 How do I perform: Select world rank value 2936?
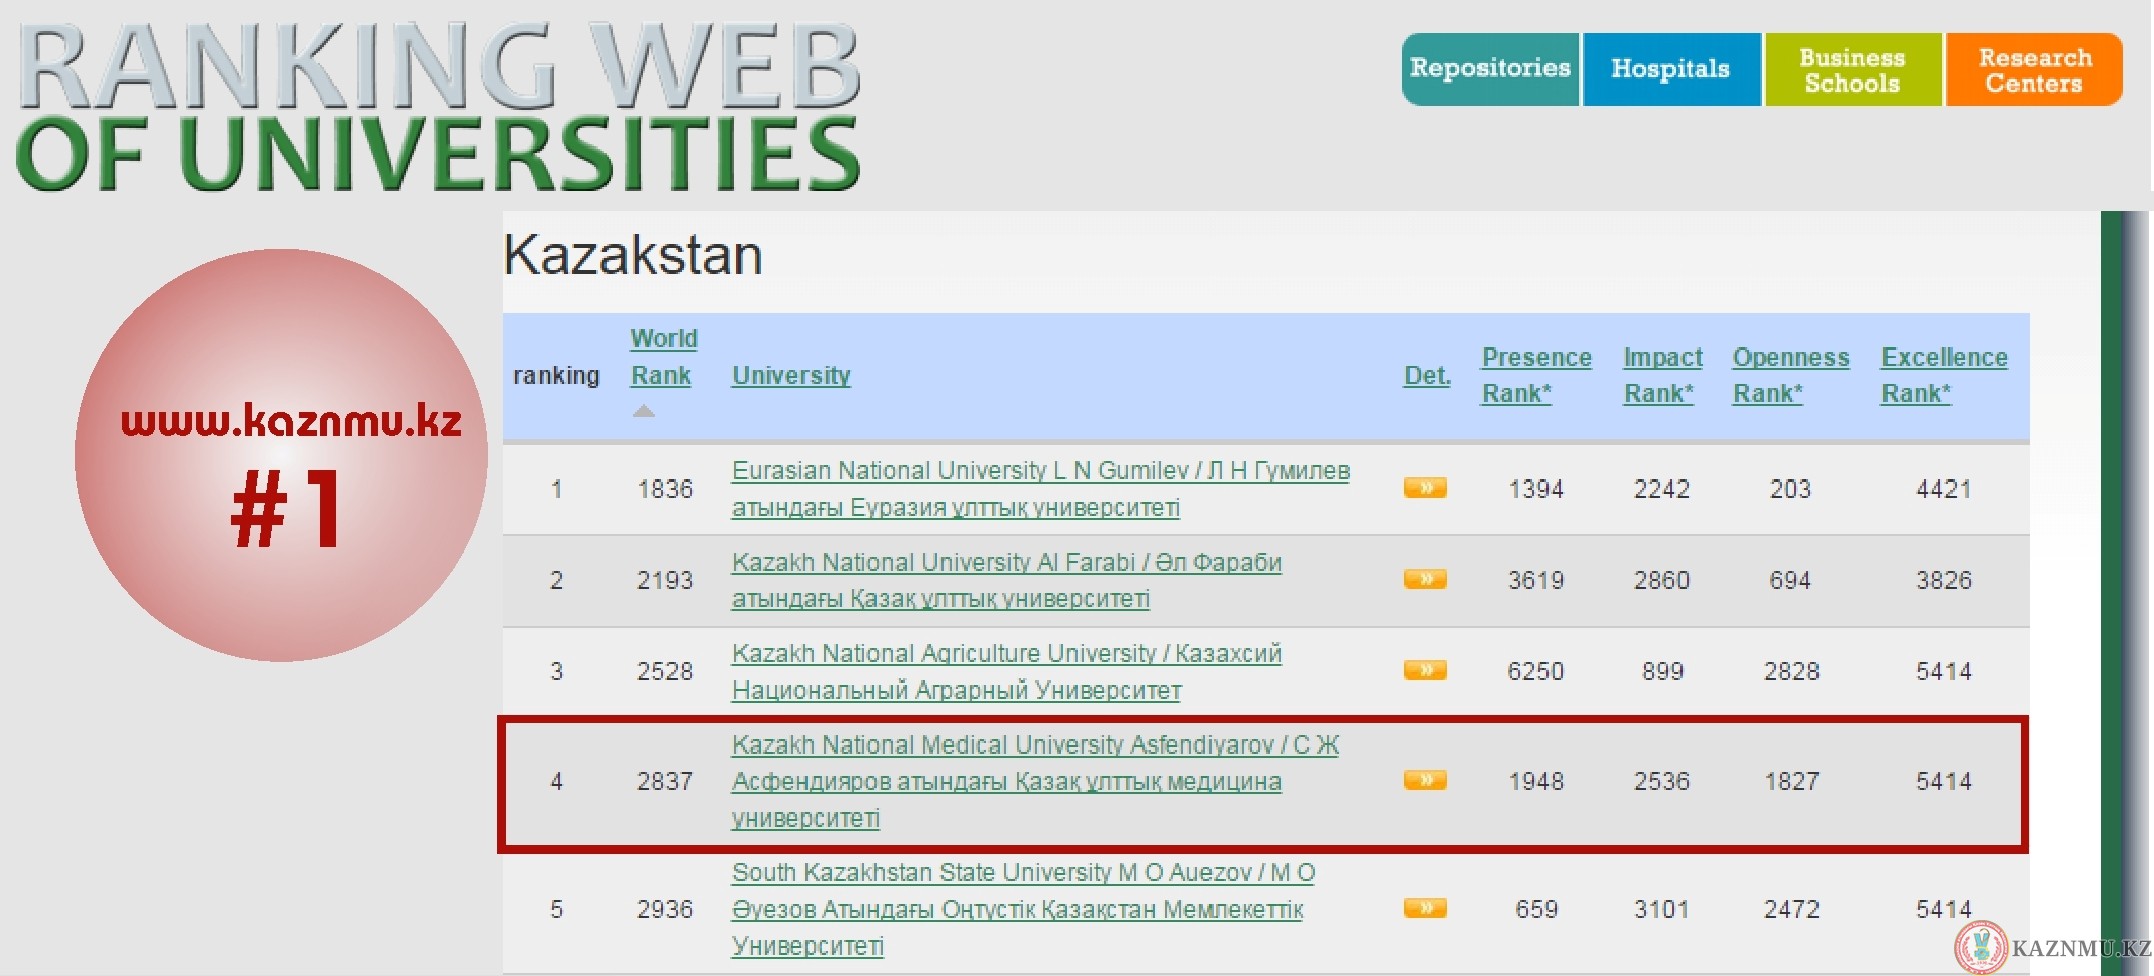665,909
